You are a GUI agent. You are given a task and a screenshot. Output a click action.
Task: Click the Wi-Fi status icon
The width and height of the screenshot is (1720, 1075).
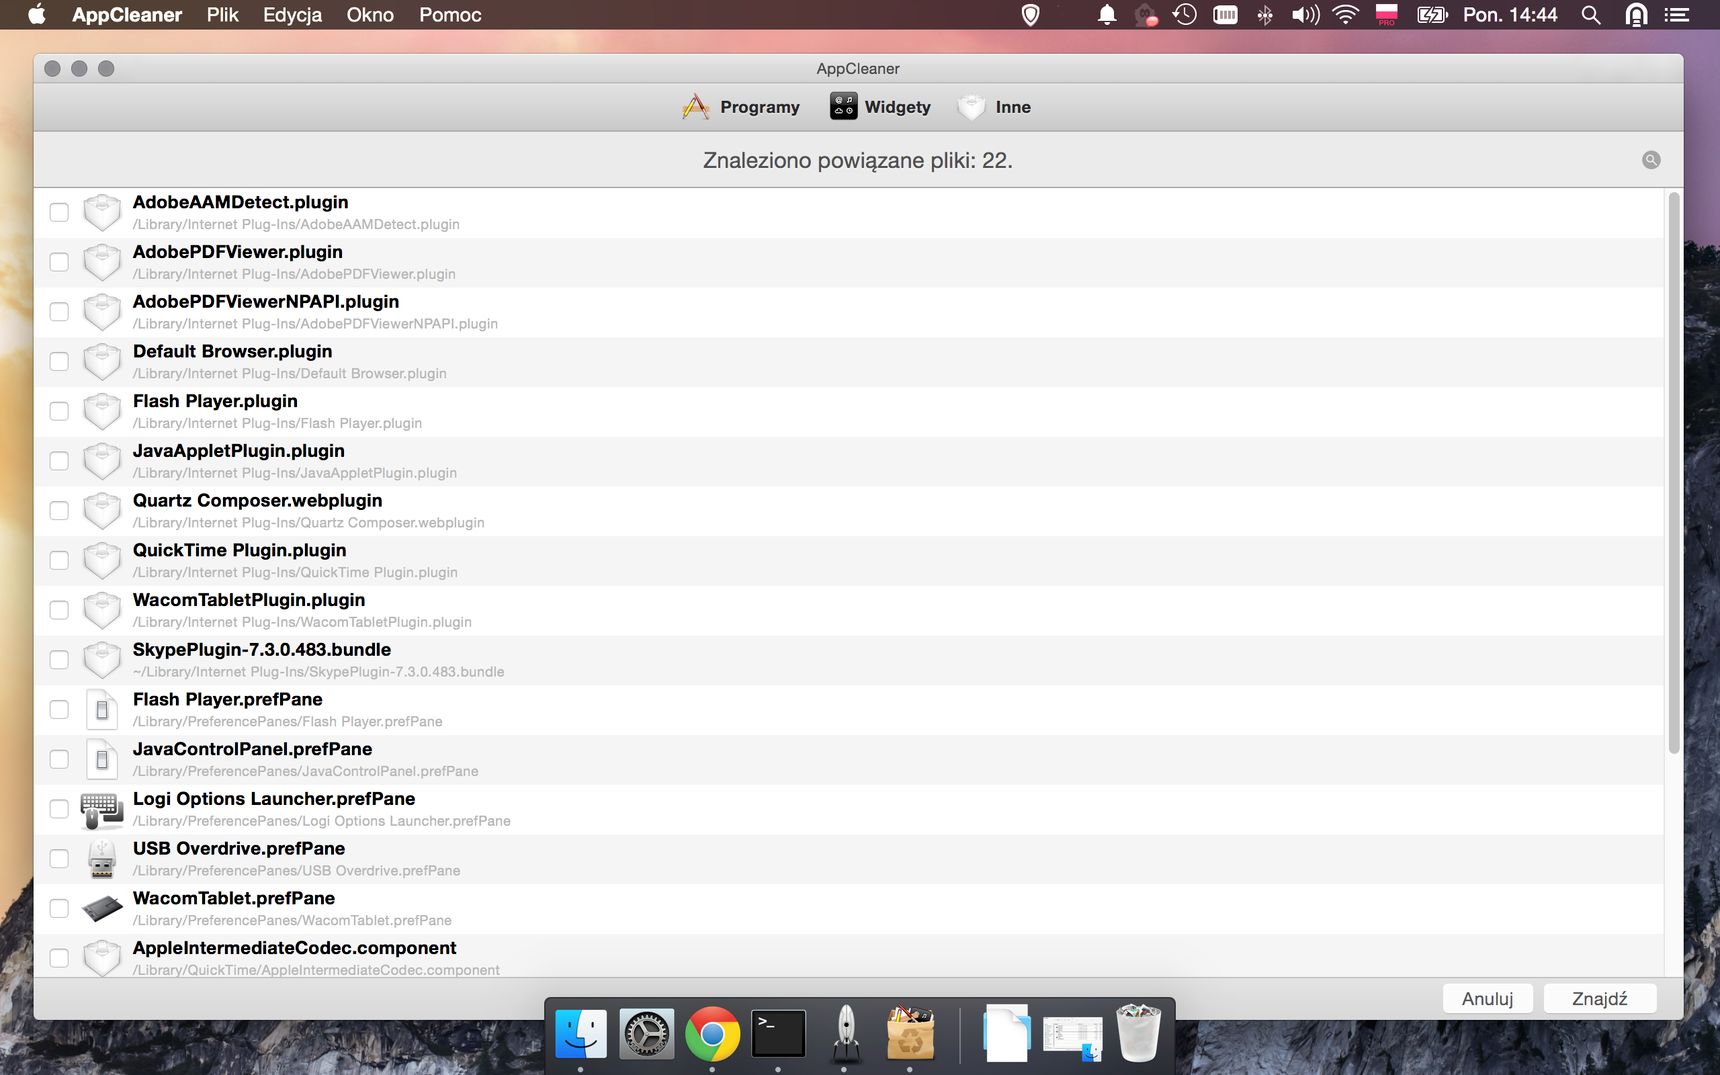click(1346, 15)
